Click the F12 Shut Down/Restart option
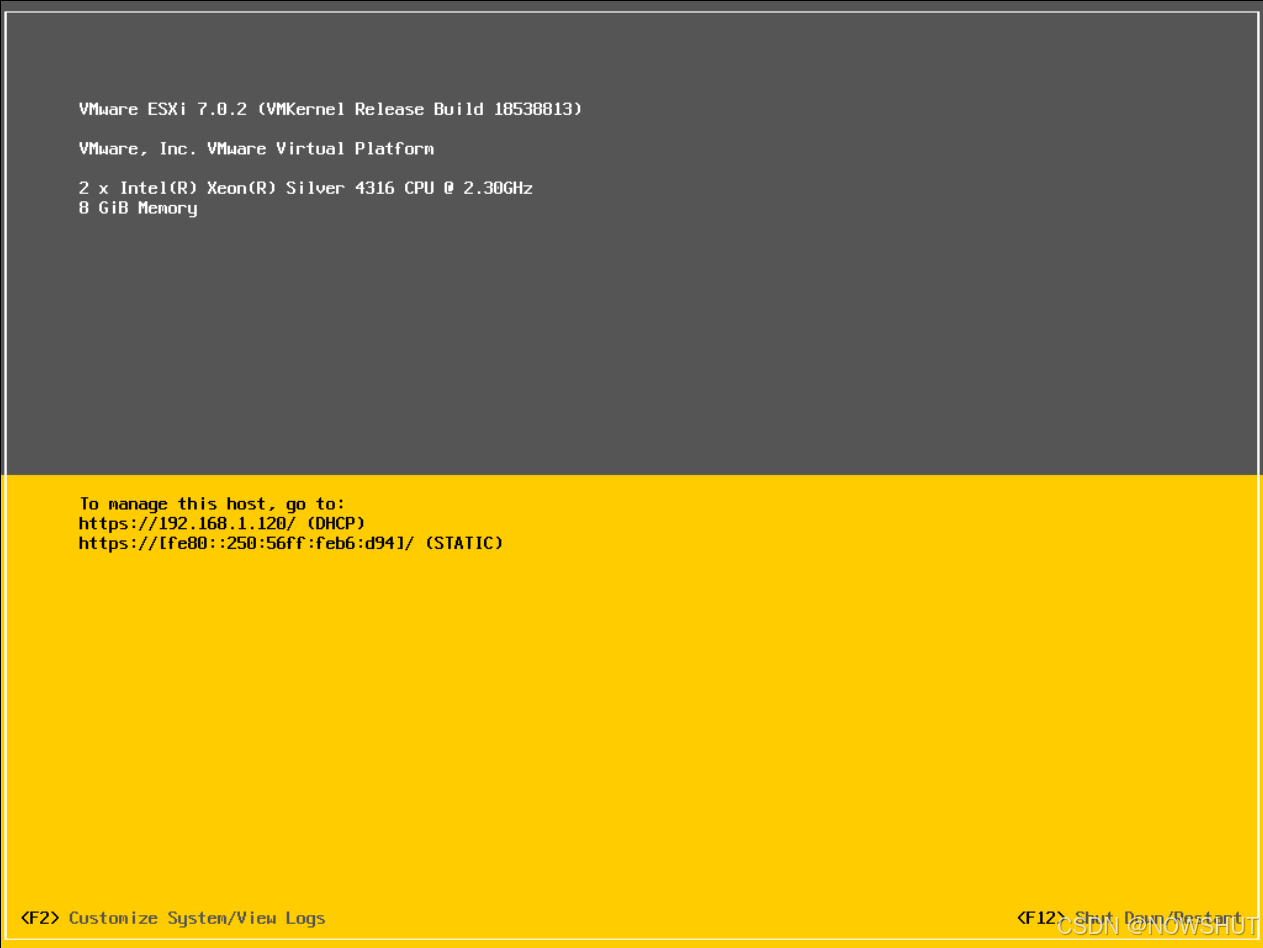 pos(1130,918)
